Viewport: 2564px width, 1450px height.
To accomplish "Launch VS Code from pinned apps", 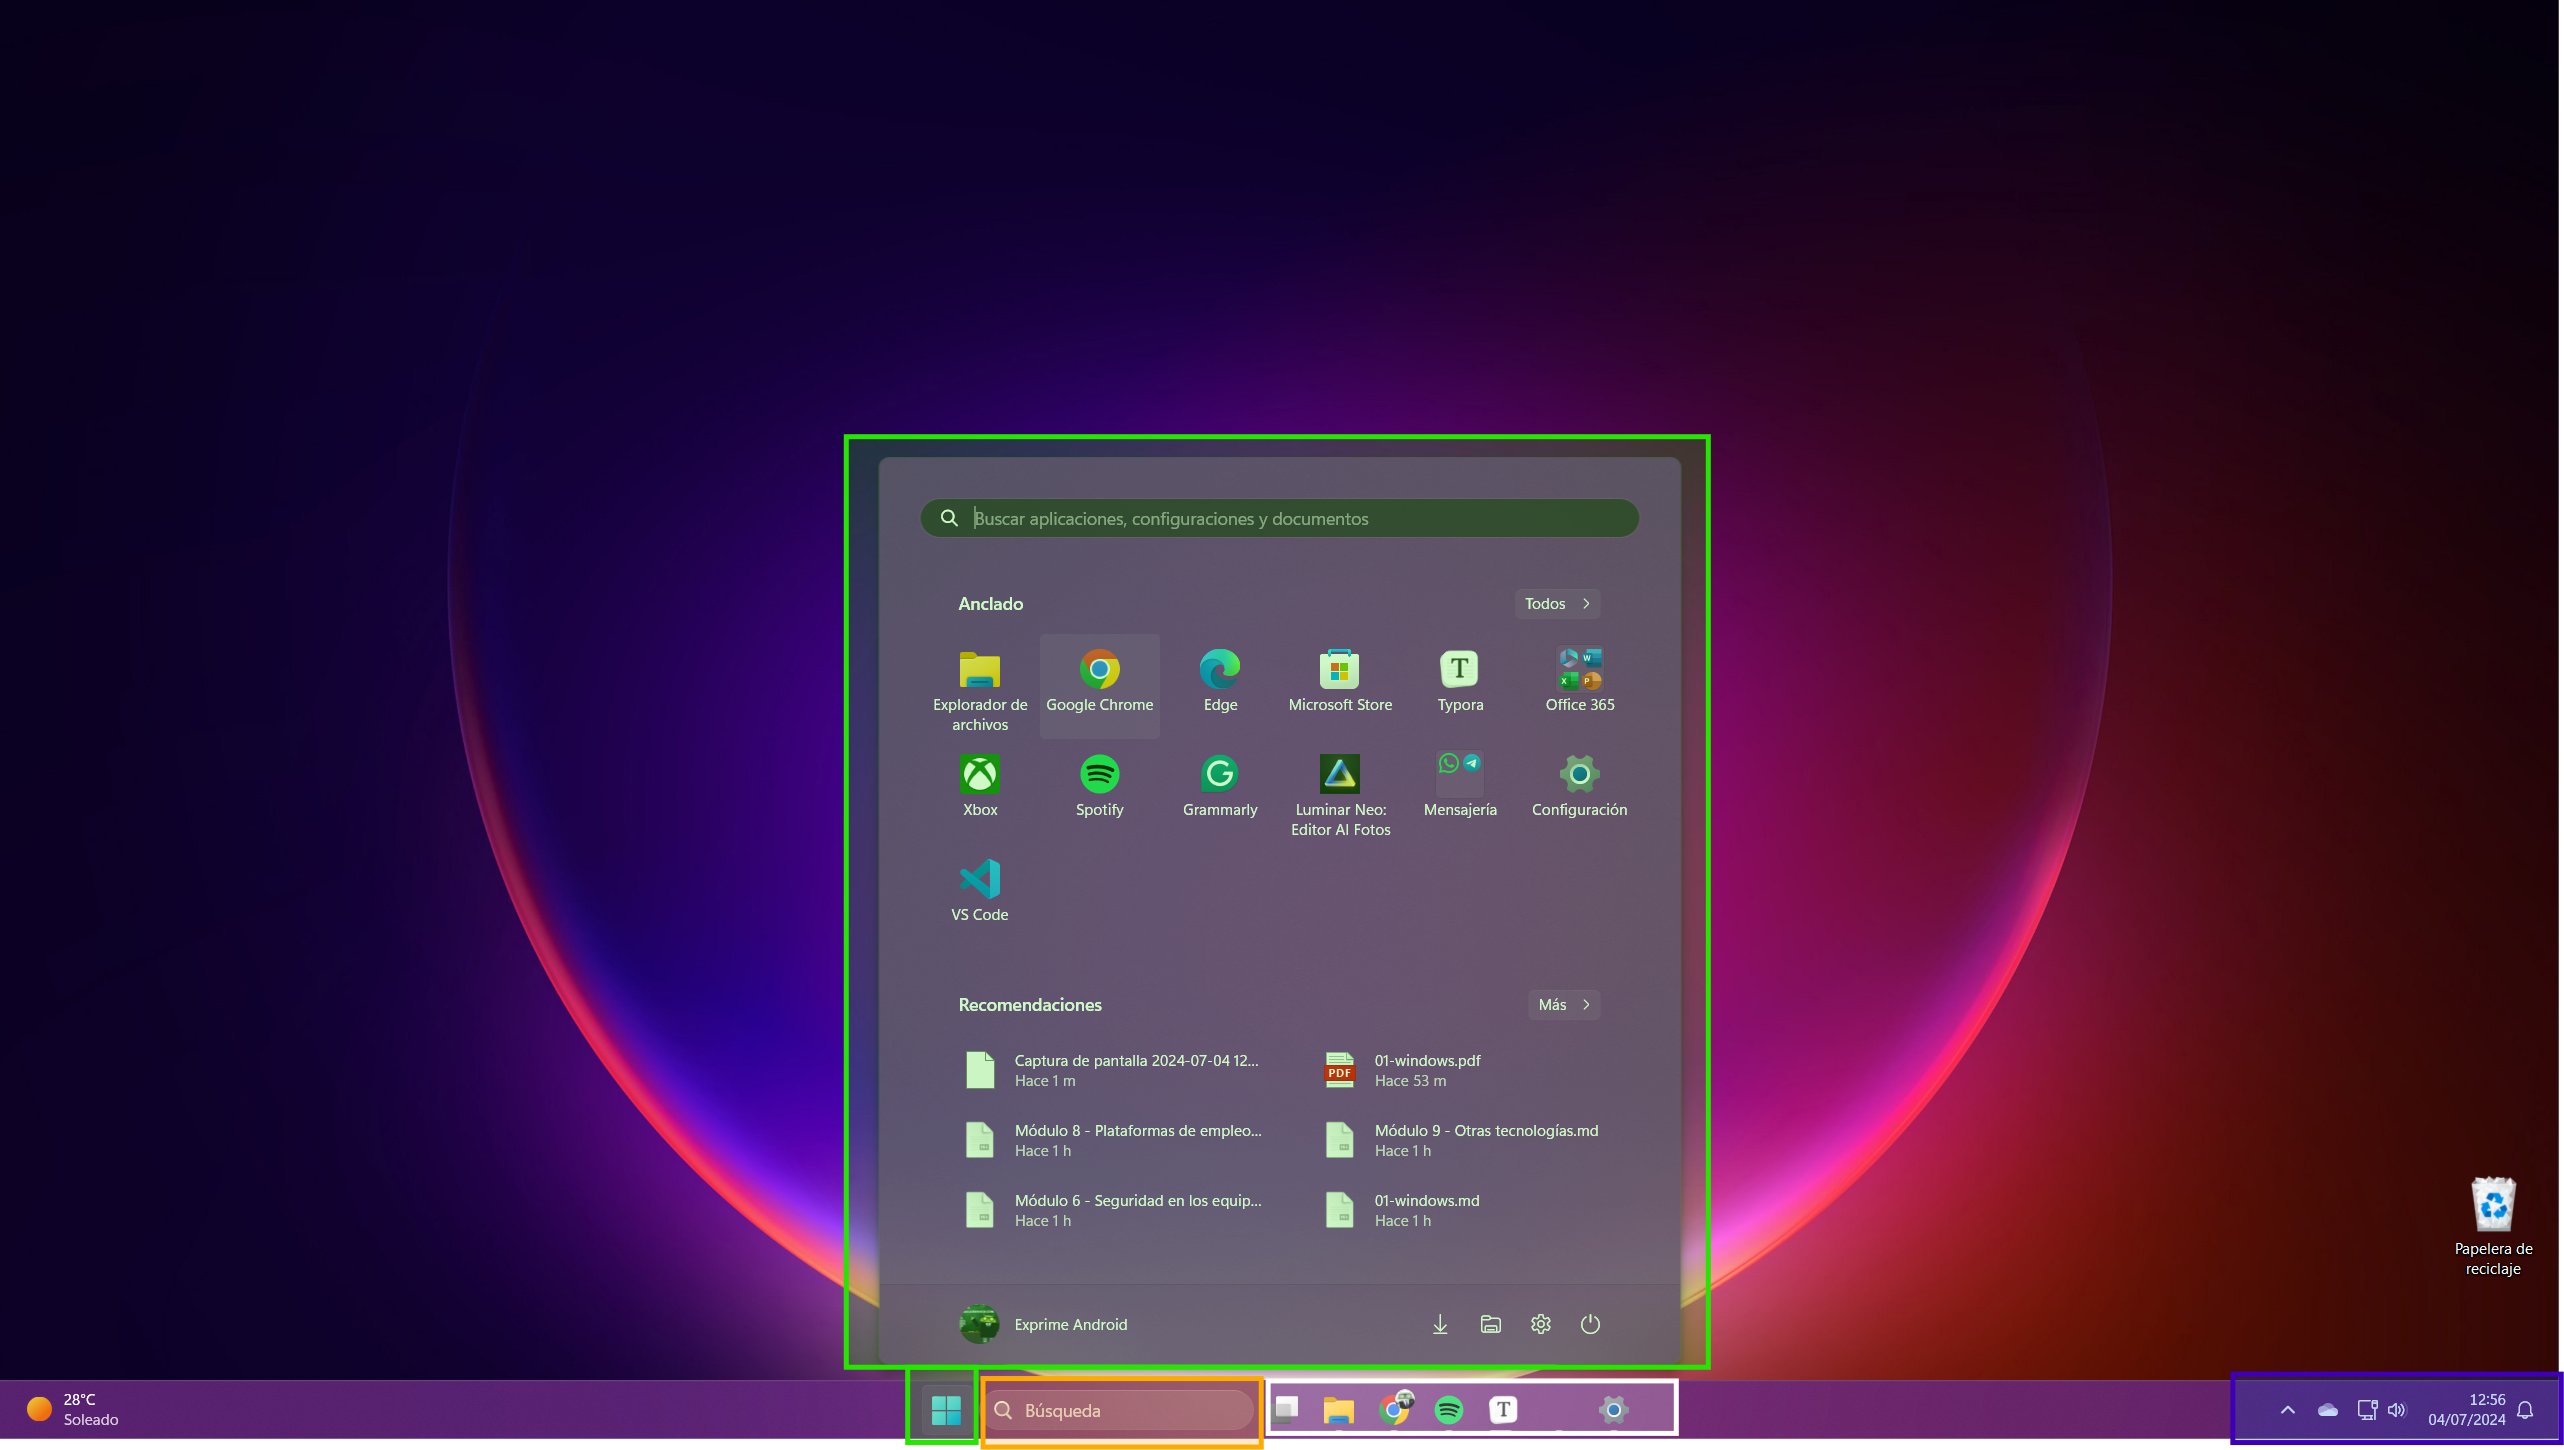I will point(979,892).
